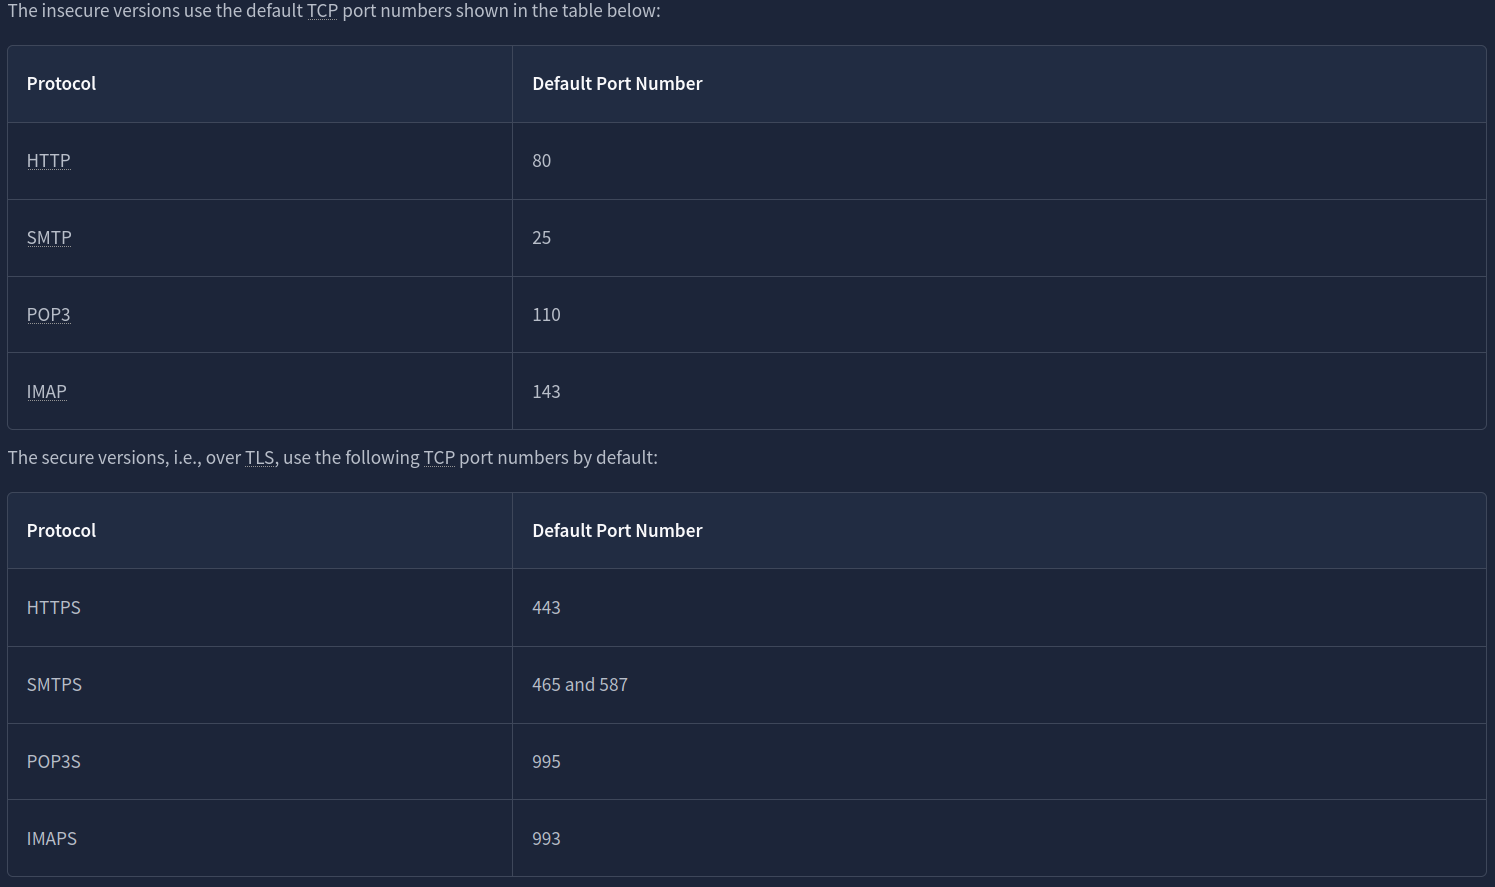Click the Protocol header of the secure table
Screen dimensions: 1495x887
pos(61,531)
